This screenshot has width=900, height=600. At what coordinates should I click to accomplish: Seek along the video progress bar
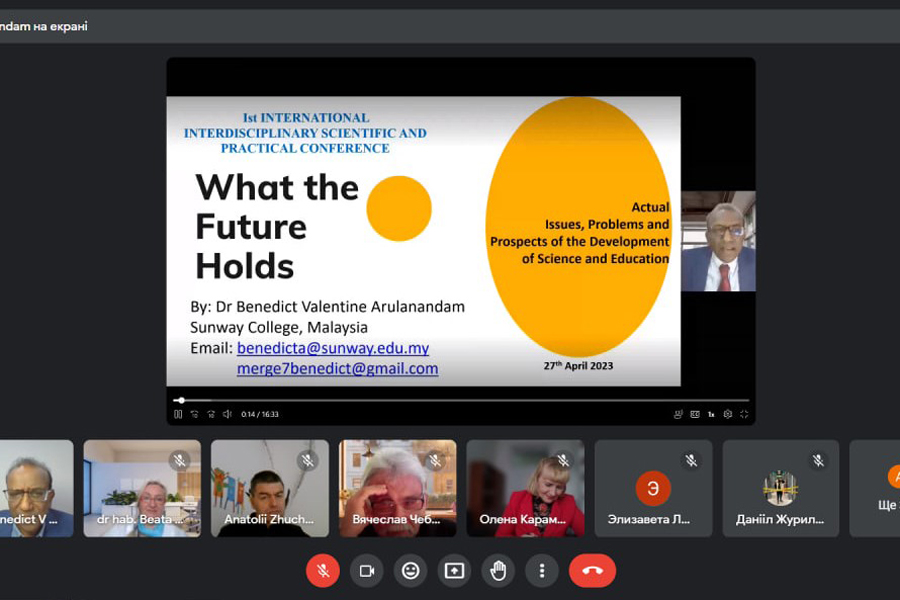click(x=461, y=400)
